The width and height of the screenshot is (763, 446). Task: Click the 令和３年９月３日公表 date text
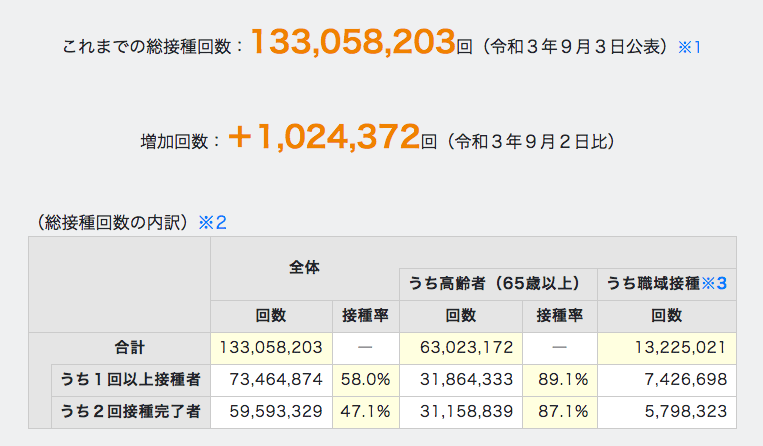click(x=575, y=47)
